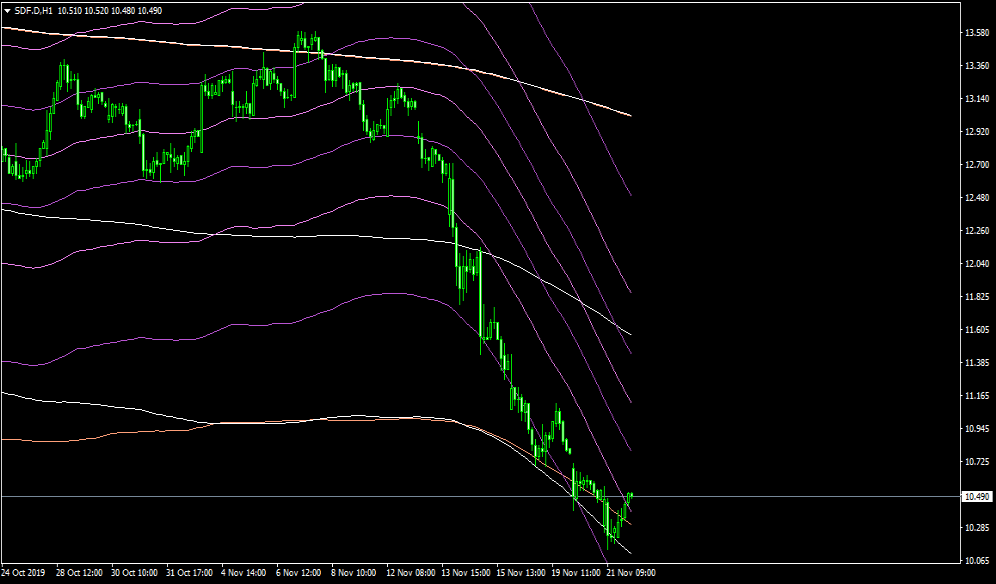This screenshot has width=996, height=584.
Task: Click the triangle arrow beside SDF.D,H1
Action: tap(7, 10)
